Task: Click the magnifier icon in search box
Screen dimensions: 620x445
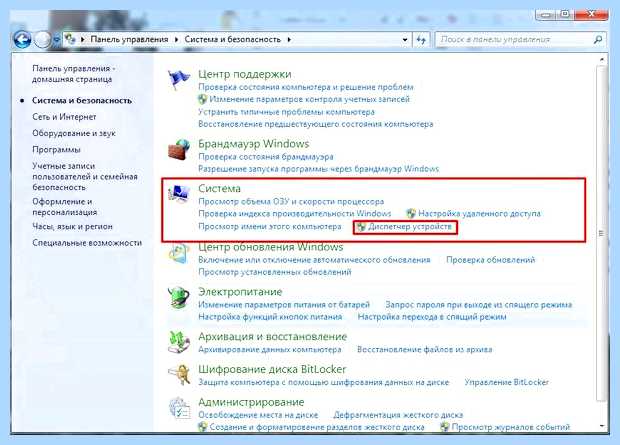Action: [598, 40]
